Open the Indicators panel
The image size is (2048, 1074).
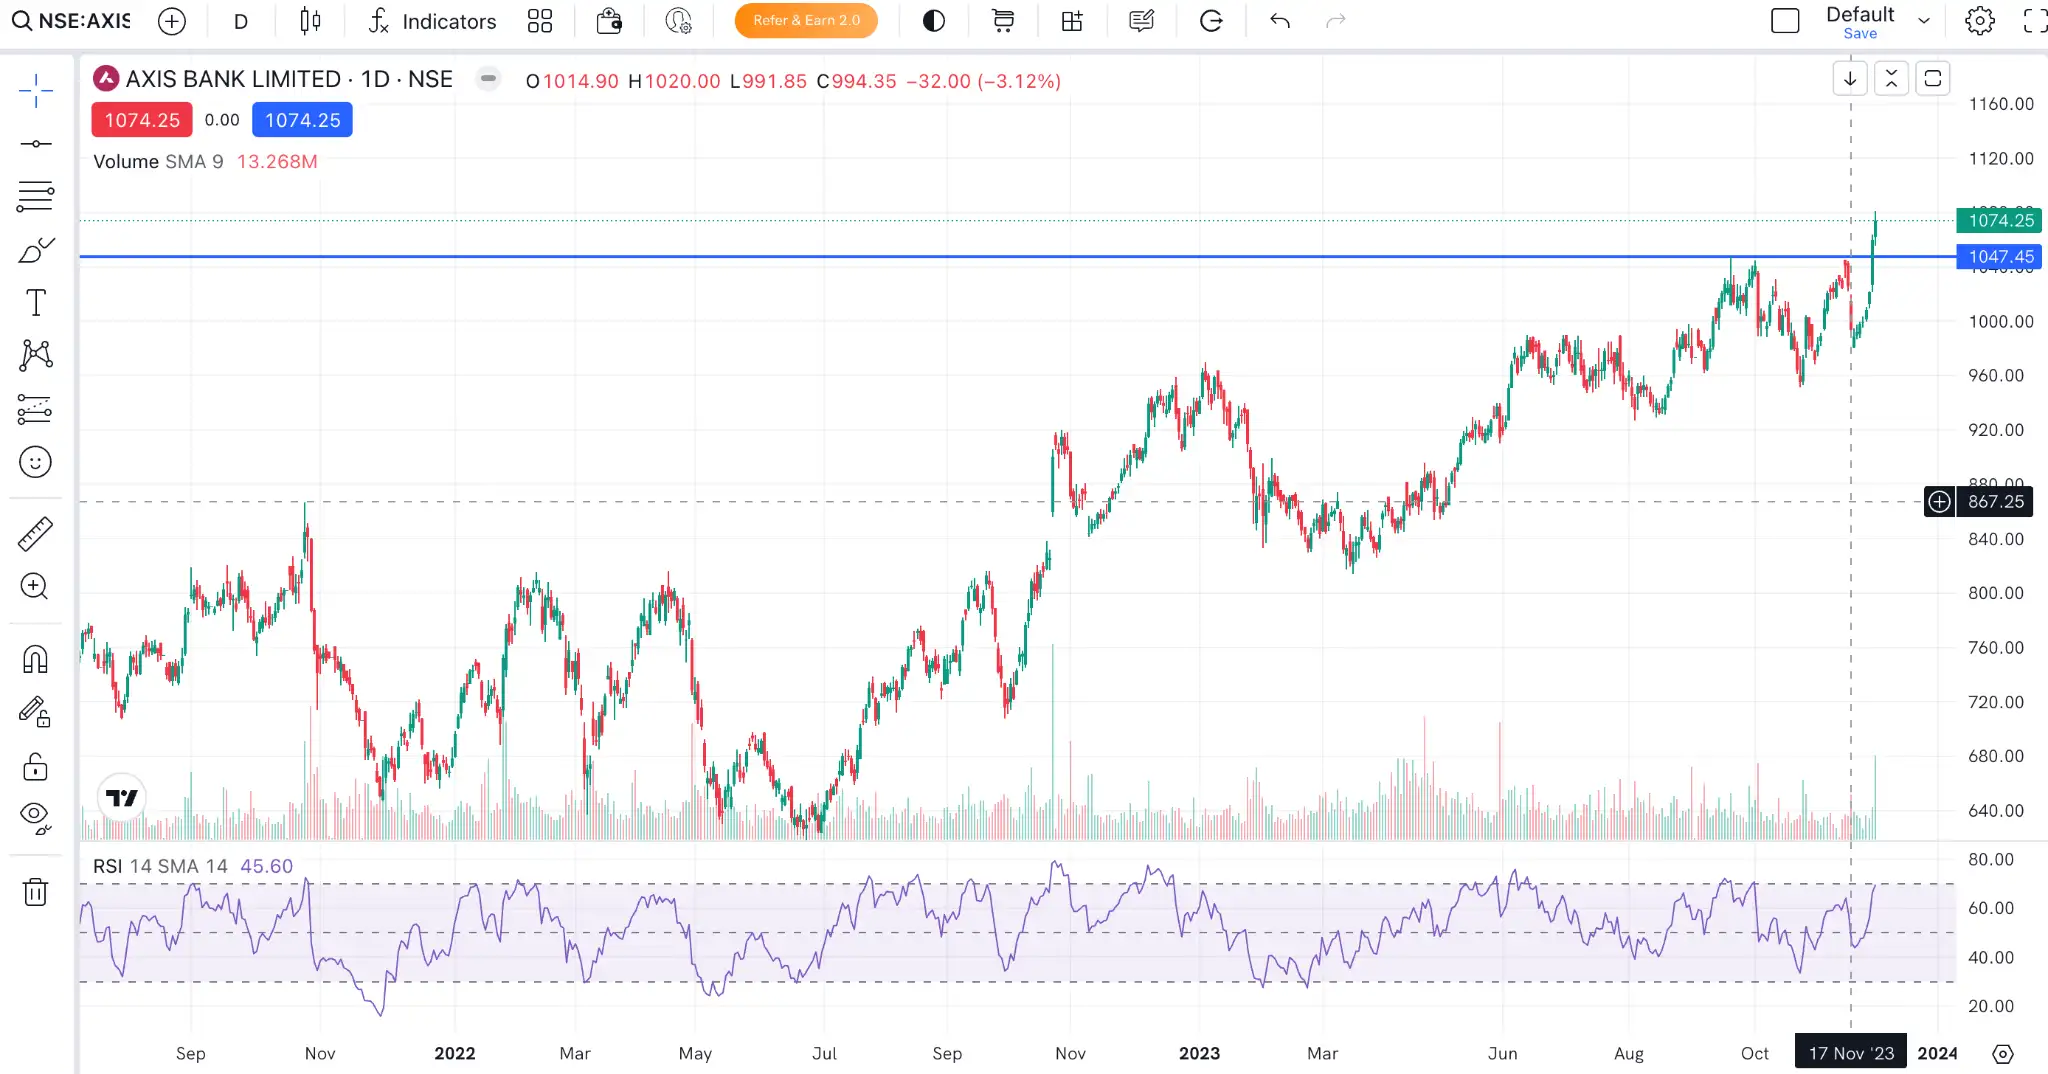click(x=432, y=21)
